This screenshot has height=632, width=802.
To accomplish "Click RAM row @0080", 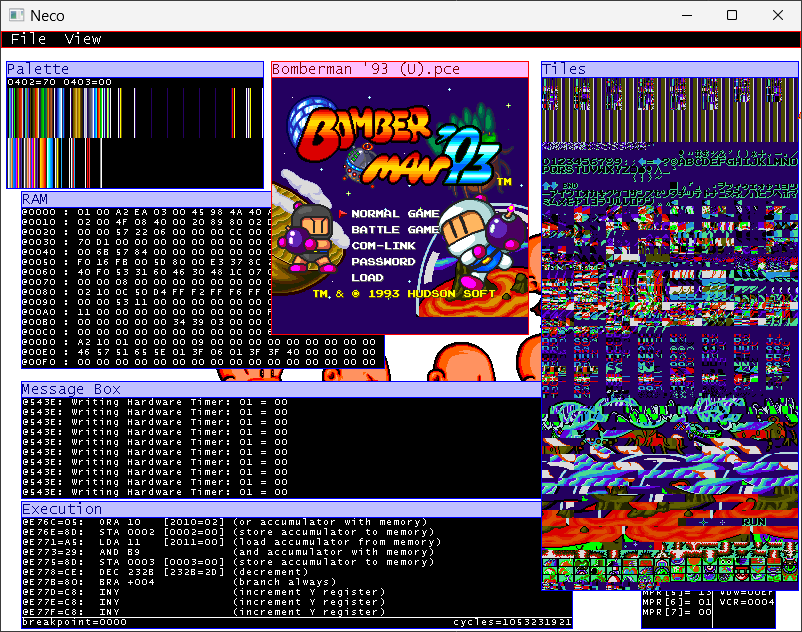I will [x=146, y=292].
